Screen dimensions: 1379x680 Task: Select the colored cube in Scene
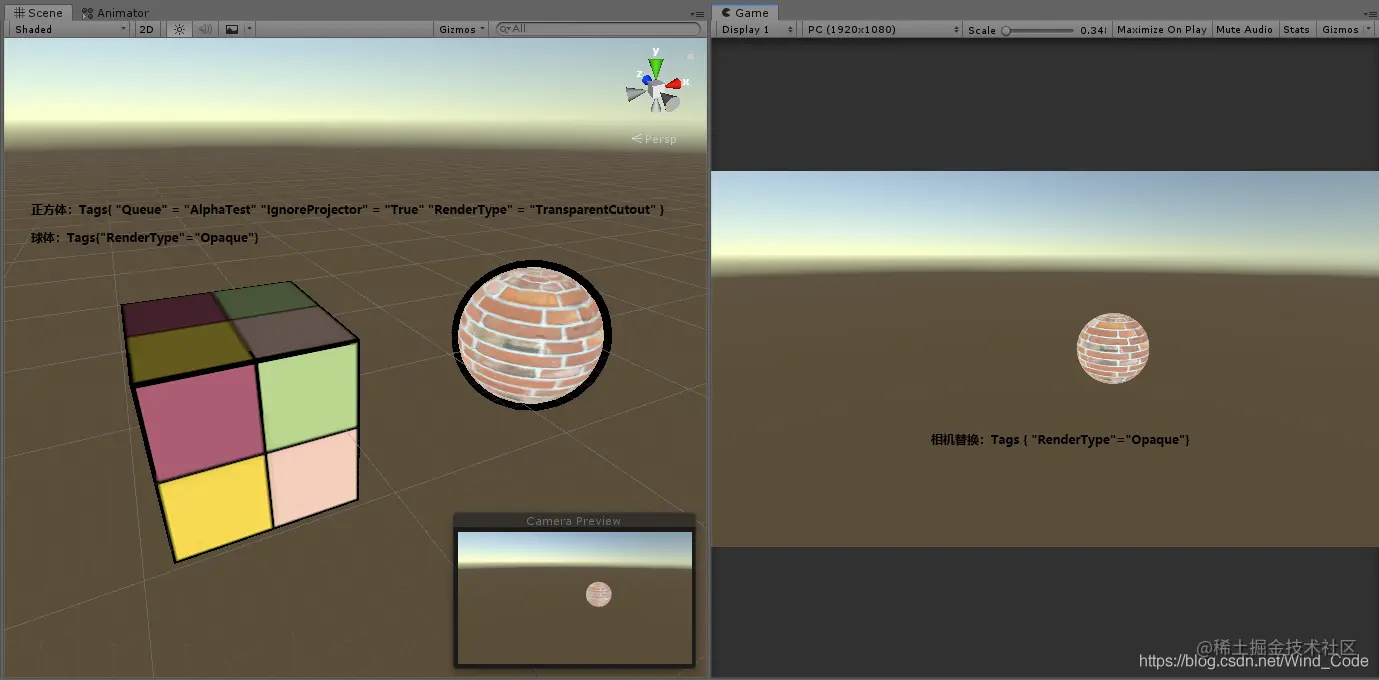pos(242,420)
